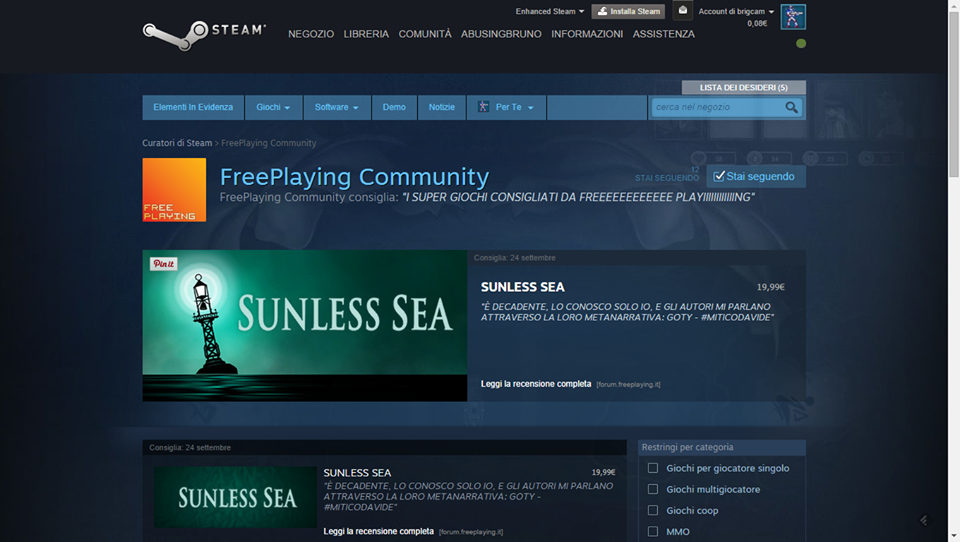Click the FreePlaying curator logo image
This screenshot has height=542, width=960.
click(x=174, y=190)
